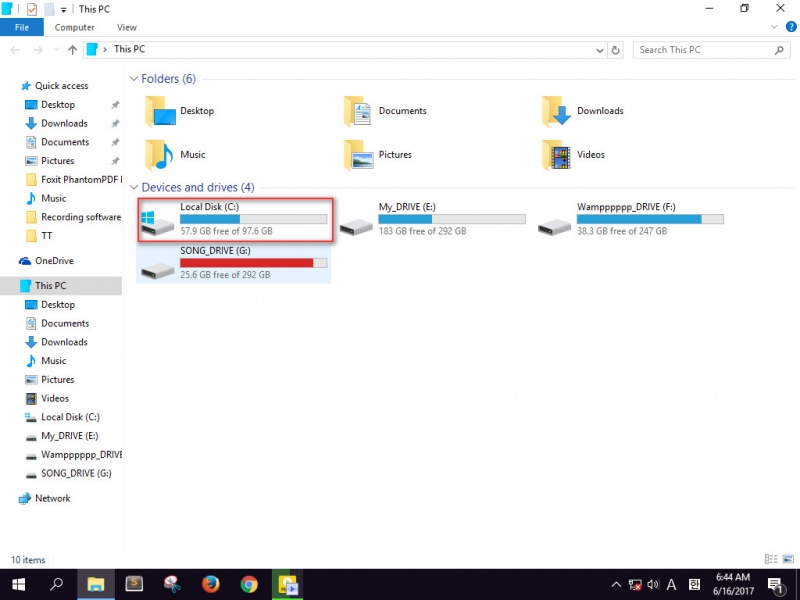
Task: Click the red SONG_DRIVE usage bar
Action: (x=254, y=263)
